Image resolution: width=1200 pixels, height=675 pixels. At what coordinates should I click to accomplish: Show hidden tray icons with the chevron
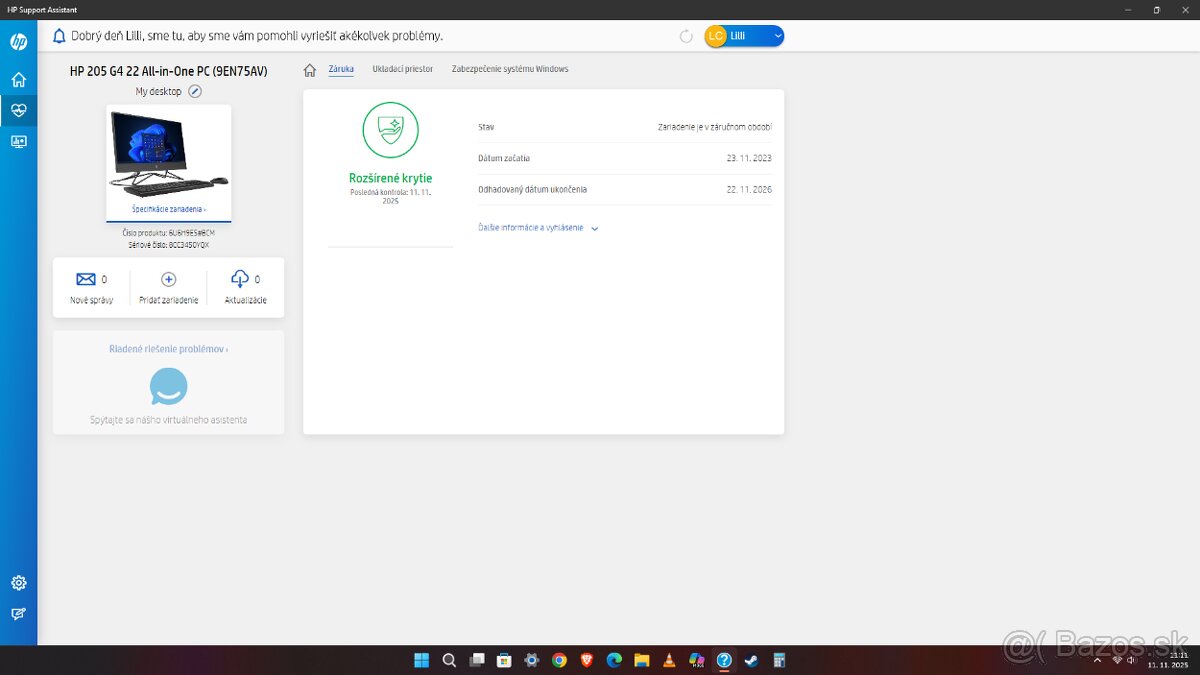tap(1097, 660)
